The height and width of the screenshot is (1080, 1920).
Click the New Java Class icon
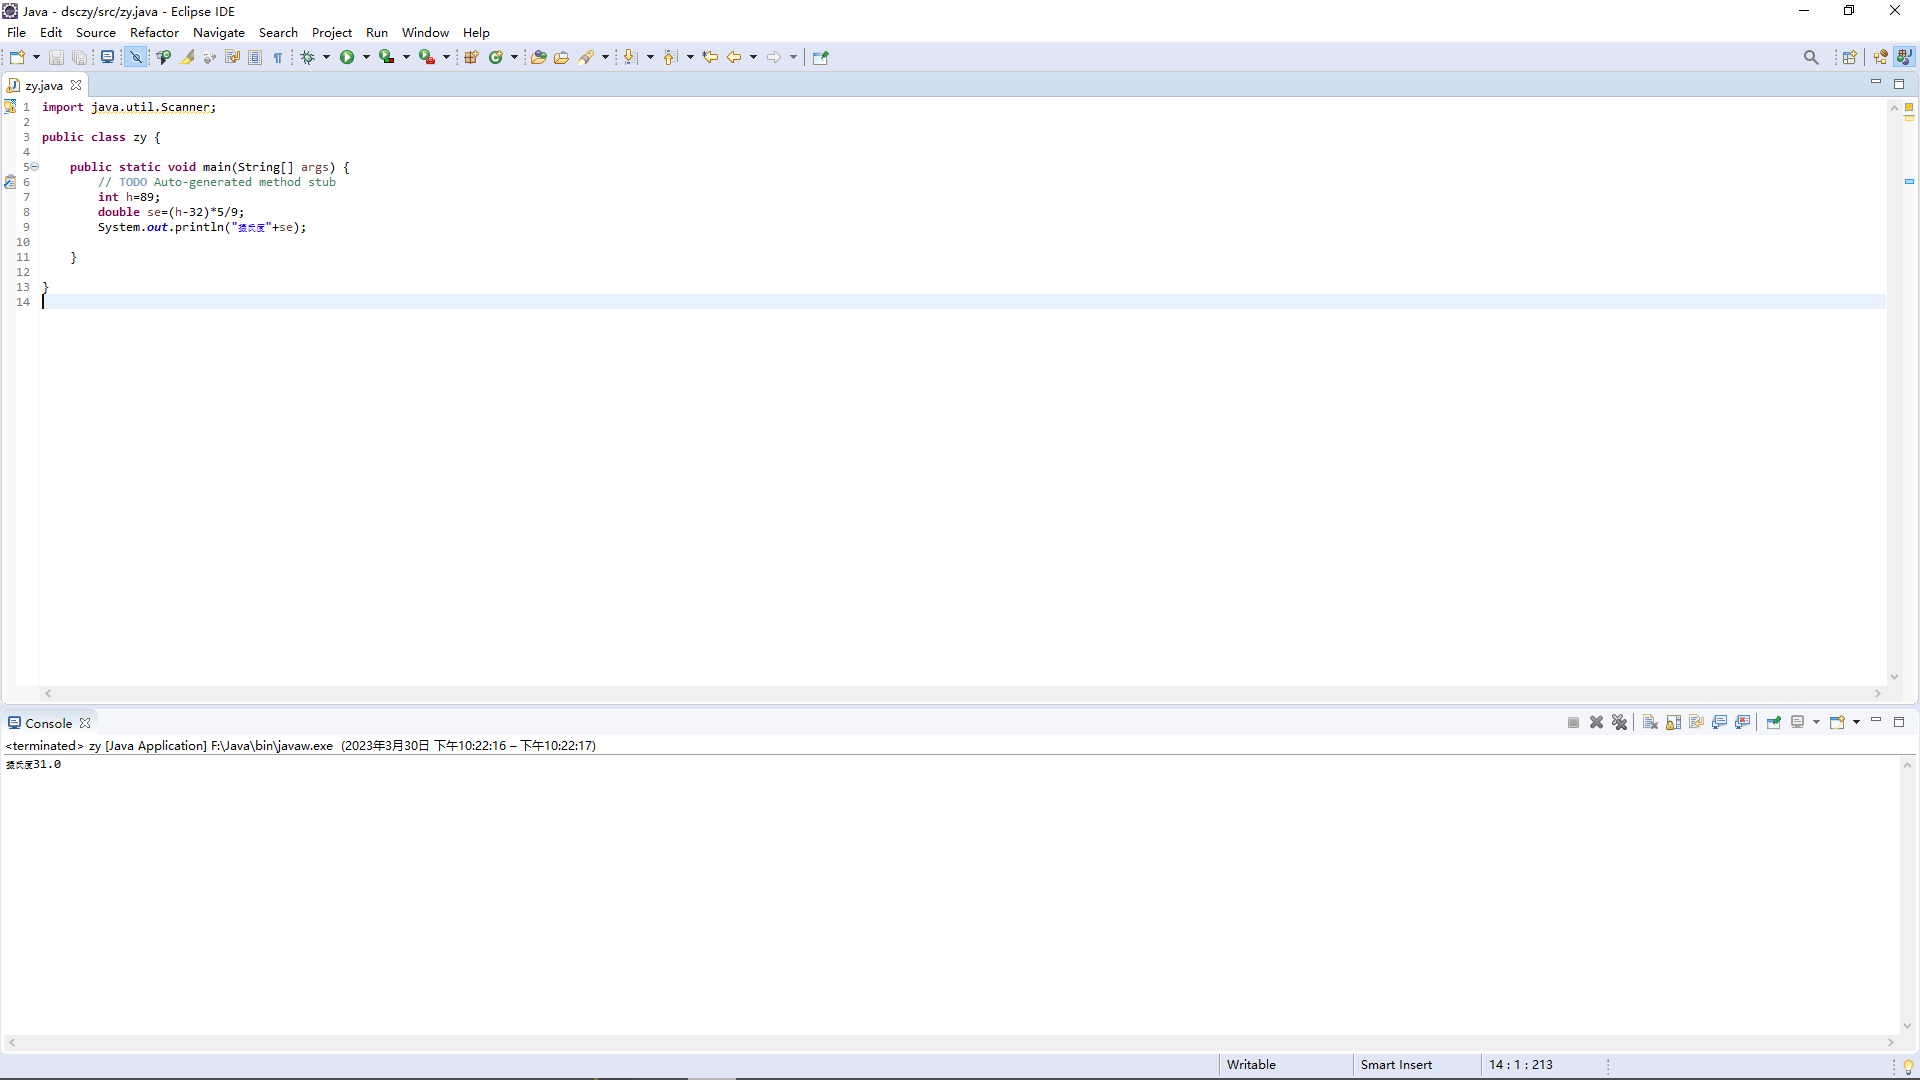pos(495,58)
